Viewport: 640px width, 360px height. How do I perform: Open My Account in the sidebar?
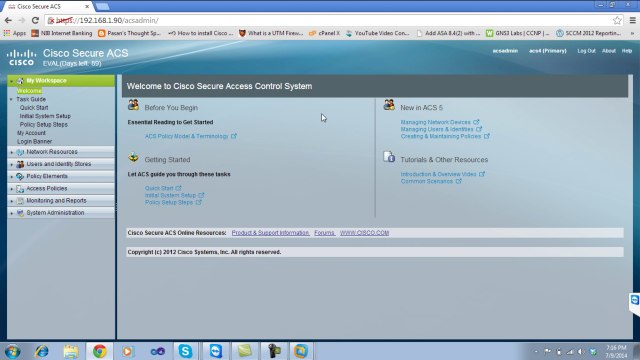(31, 133)
